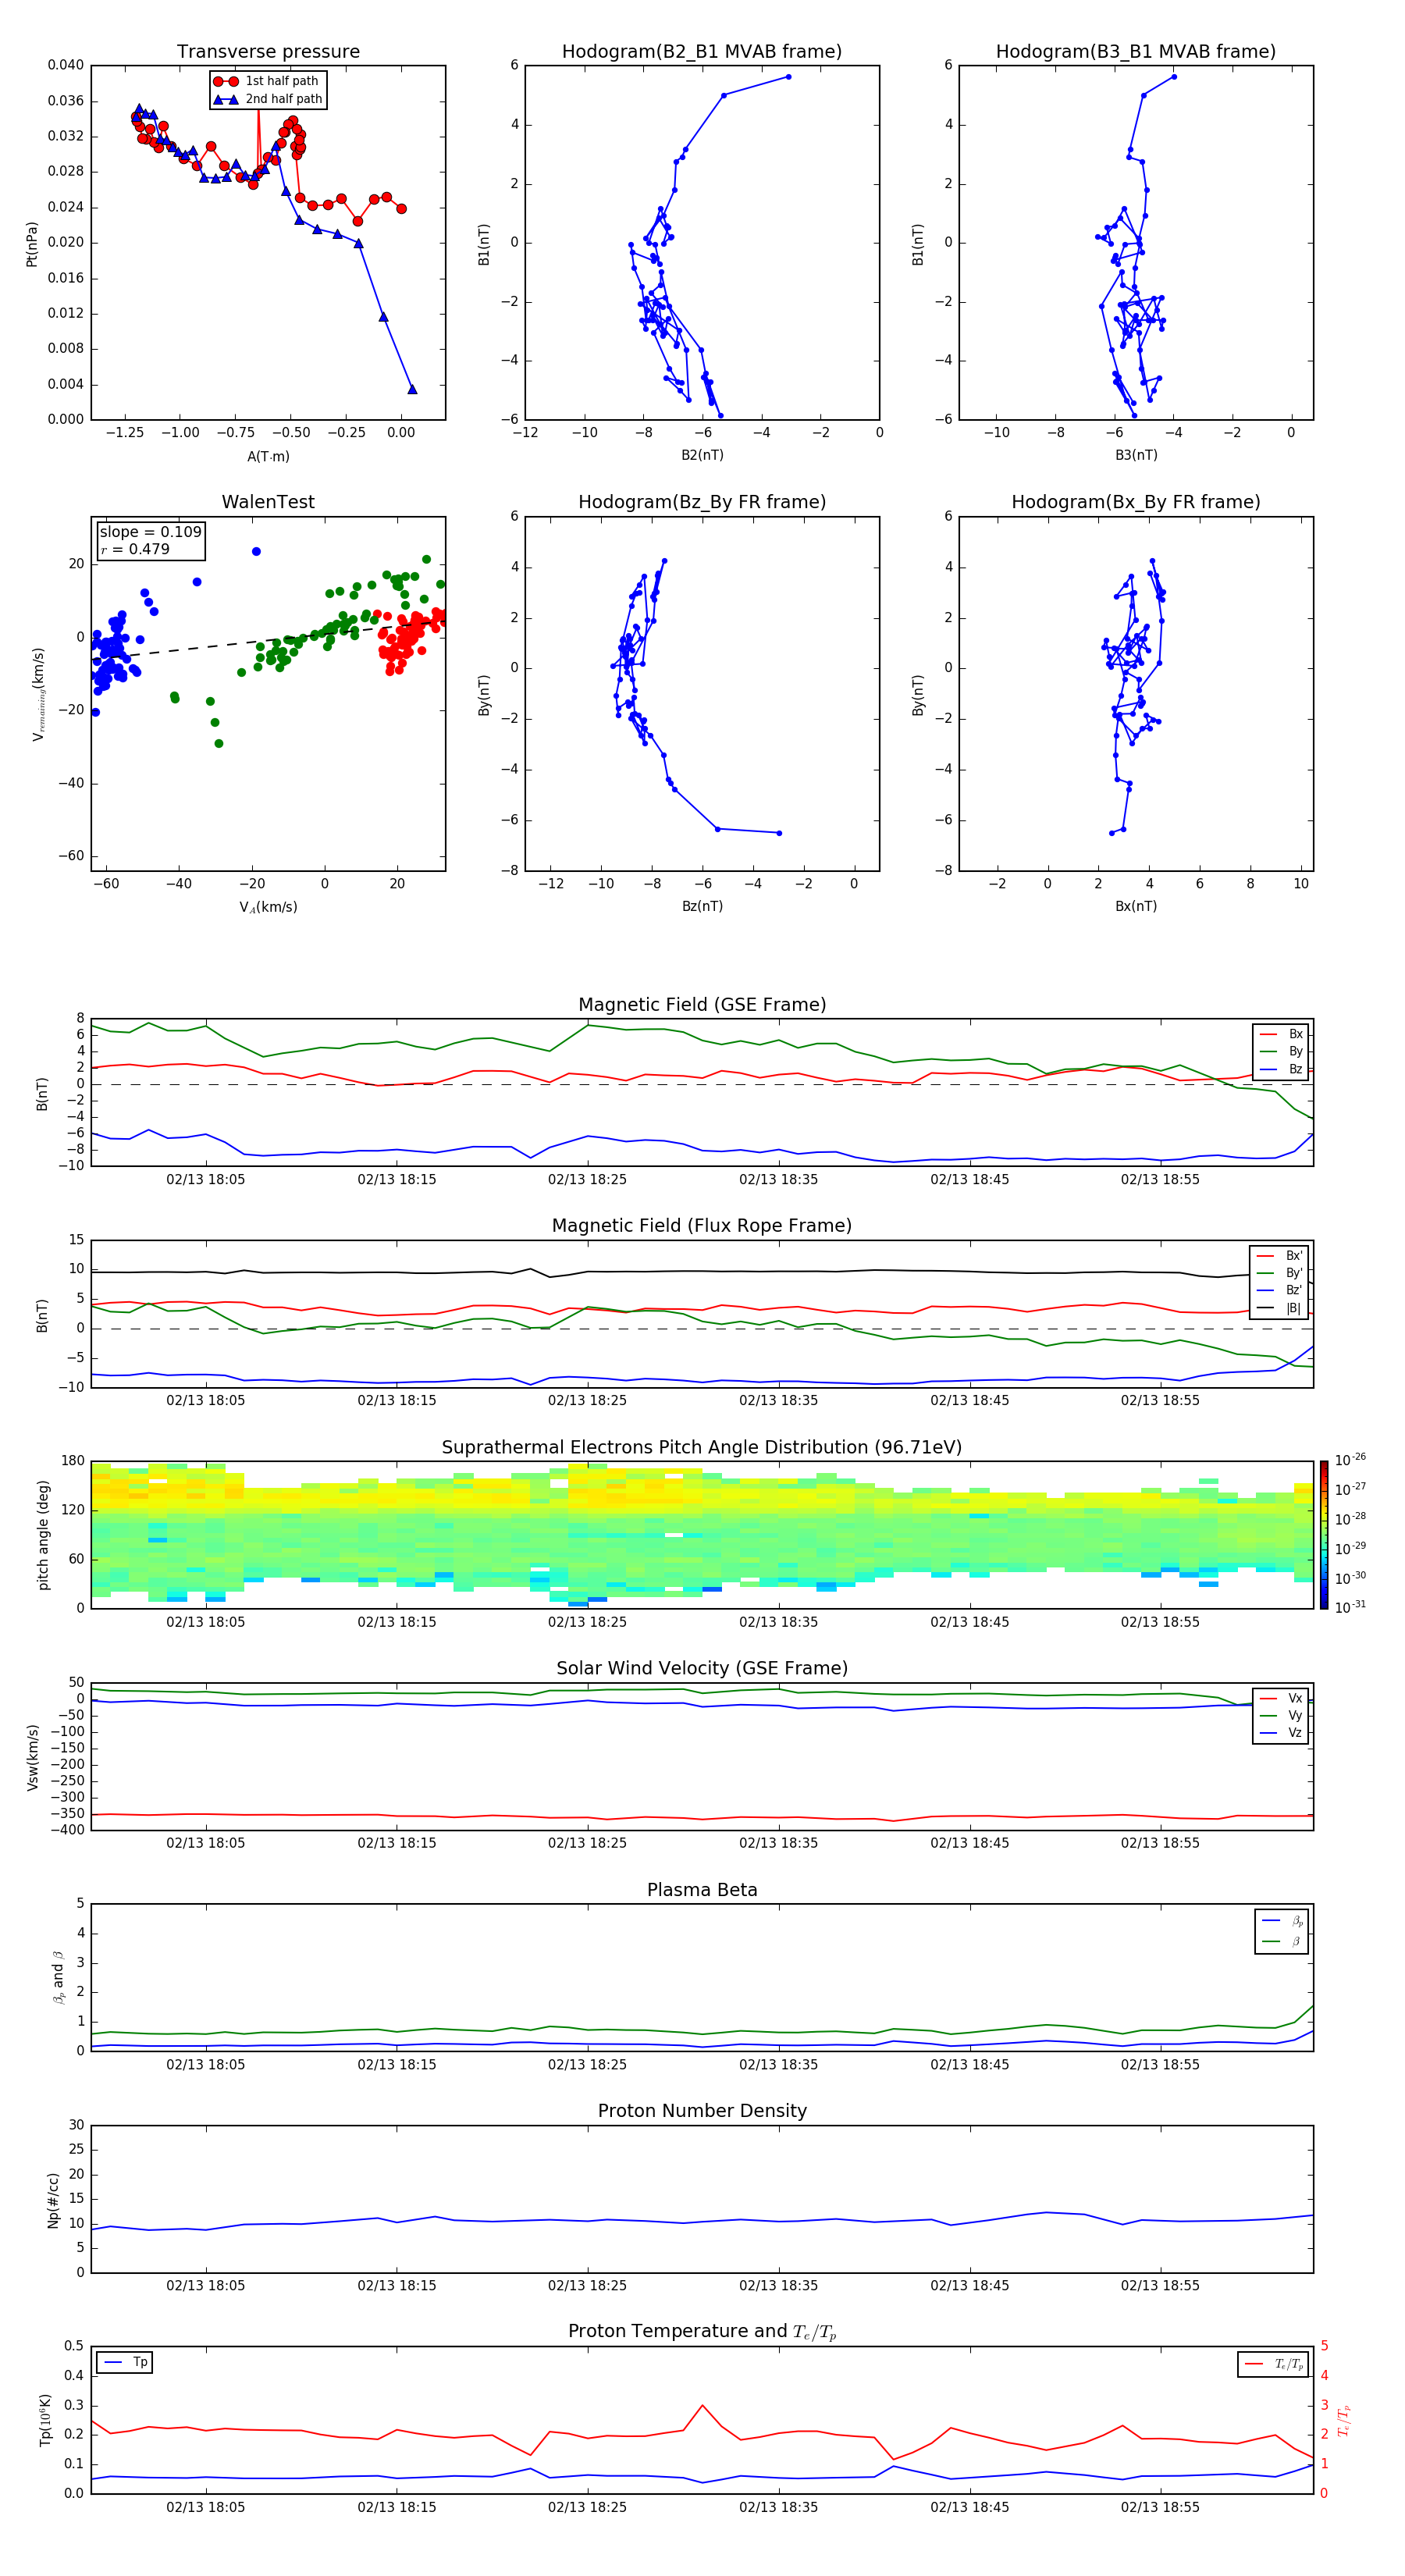Click the "Hodogram(Bx_By FR frame)" title
The width and height of the screenshot is (1405, 2576).
[x=1136, y=502]
